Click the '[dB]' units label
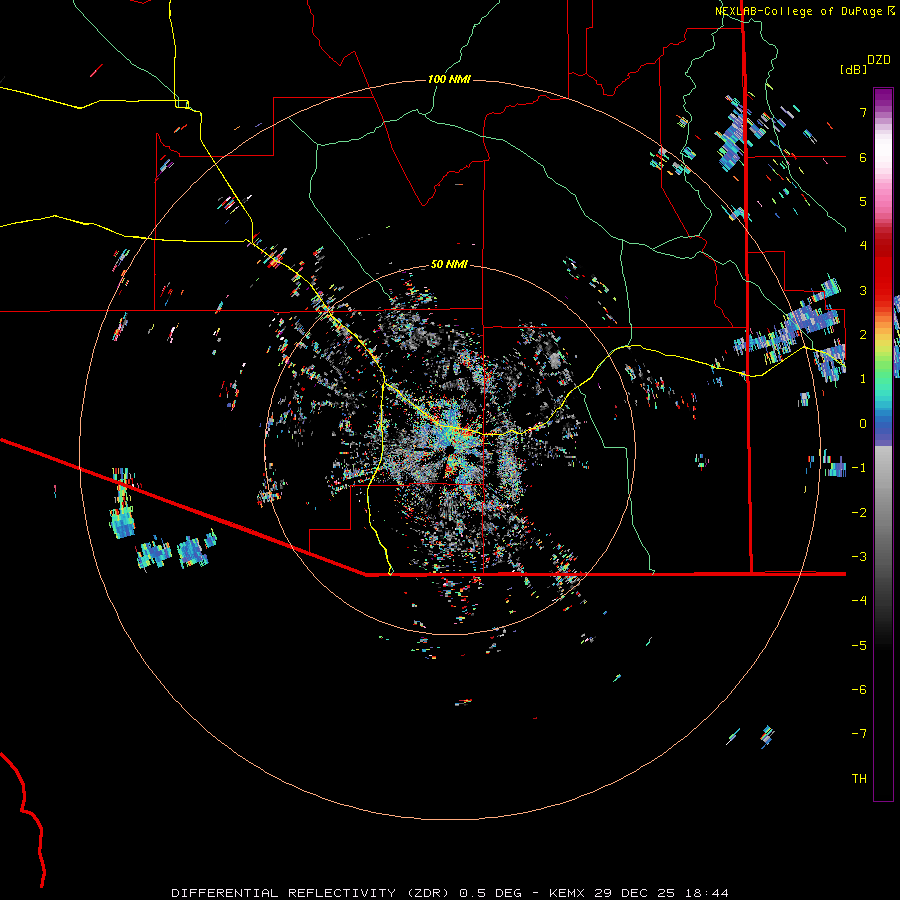Viewport: 900px width, 900px height. click(853, 69)
